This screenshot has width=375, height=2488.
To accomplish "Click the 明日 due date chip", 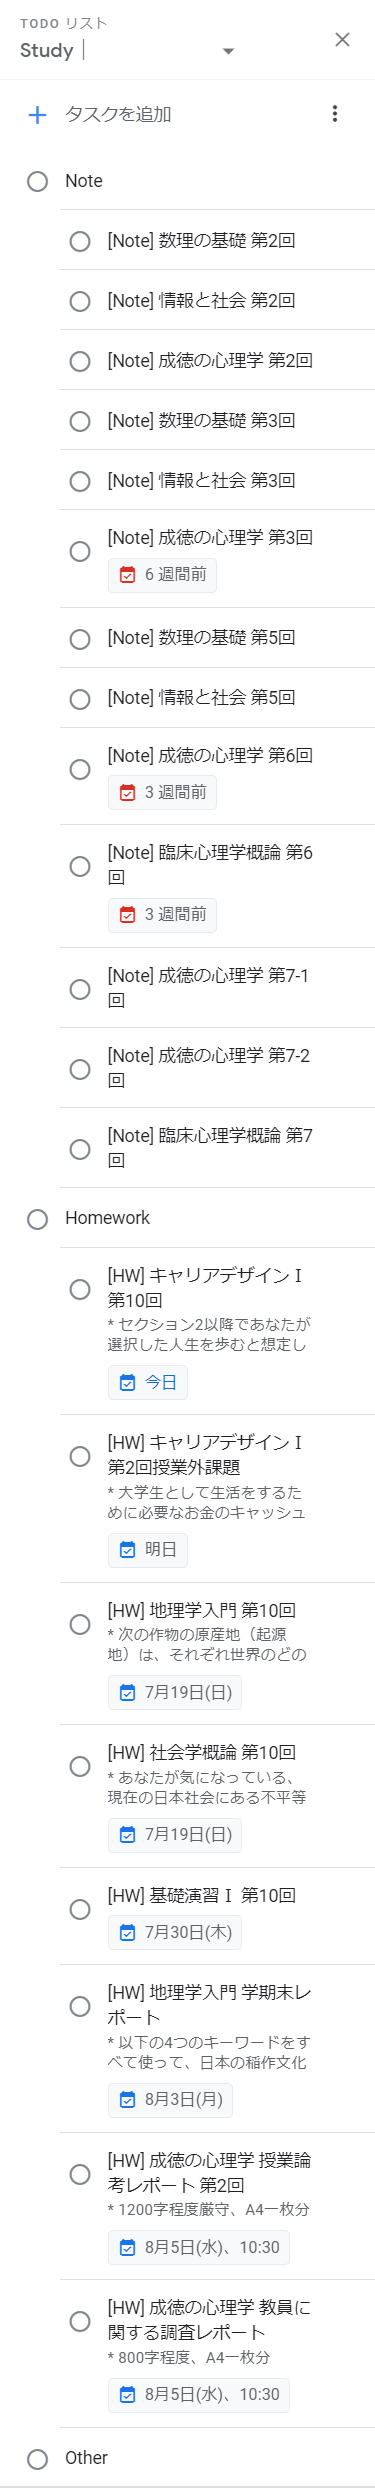I will (x=148, y=1550).
